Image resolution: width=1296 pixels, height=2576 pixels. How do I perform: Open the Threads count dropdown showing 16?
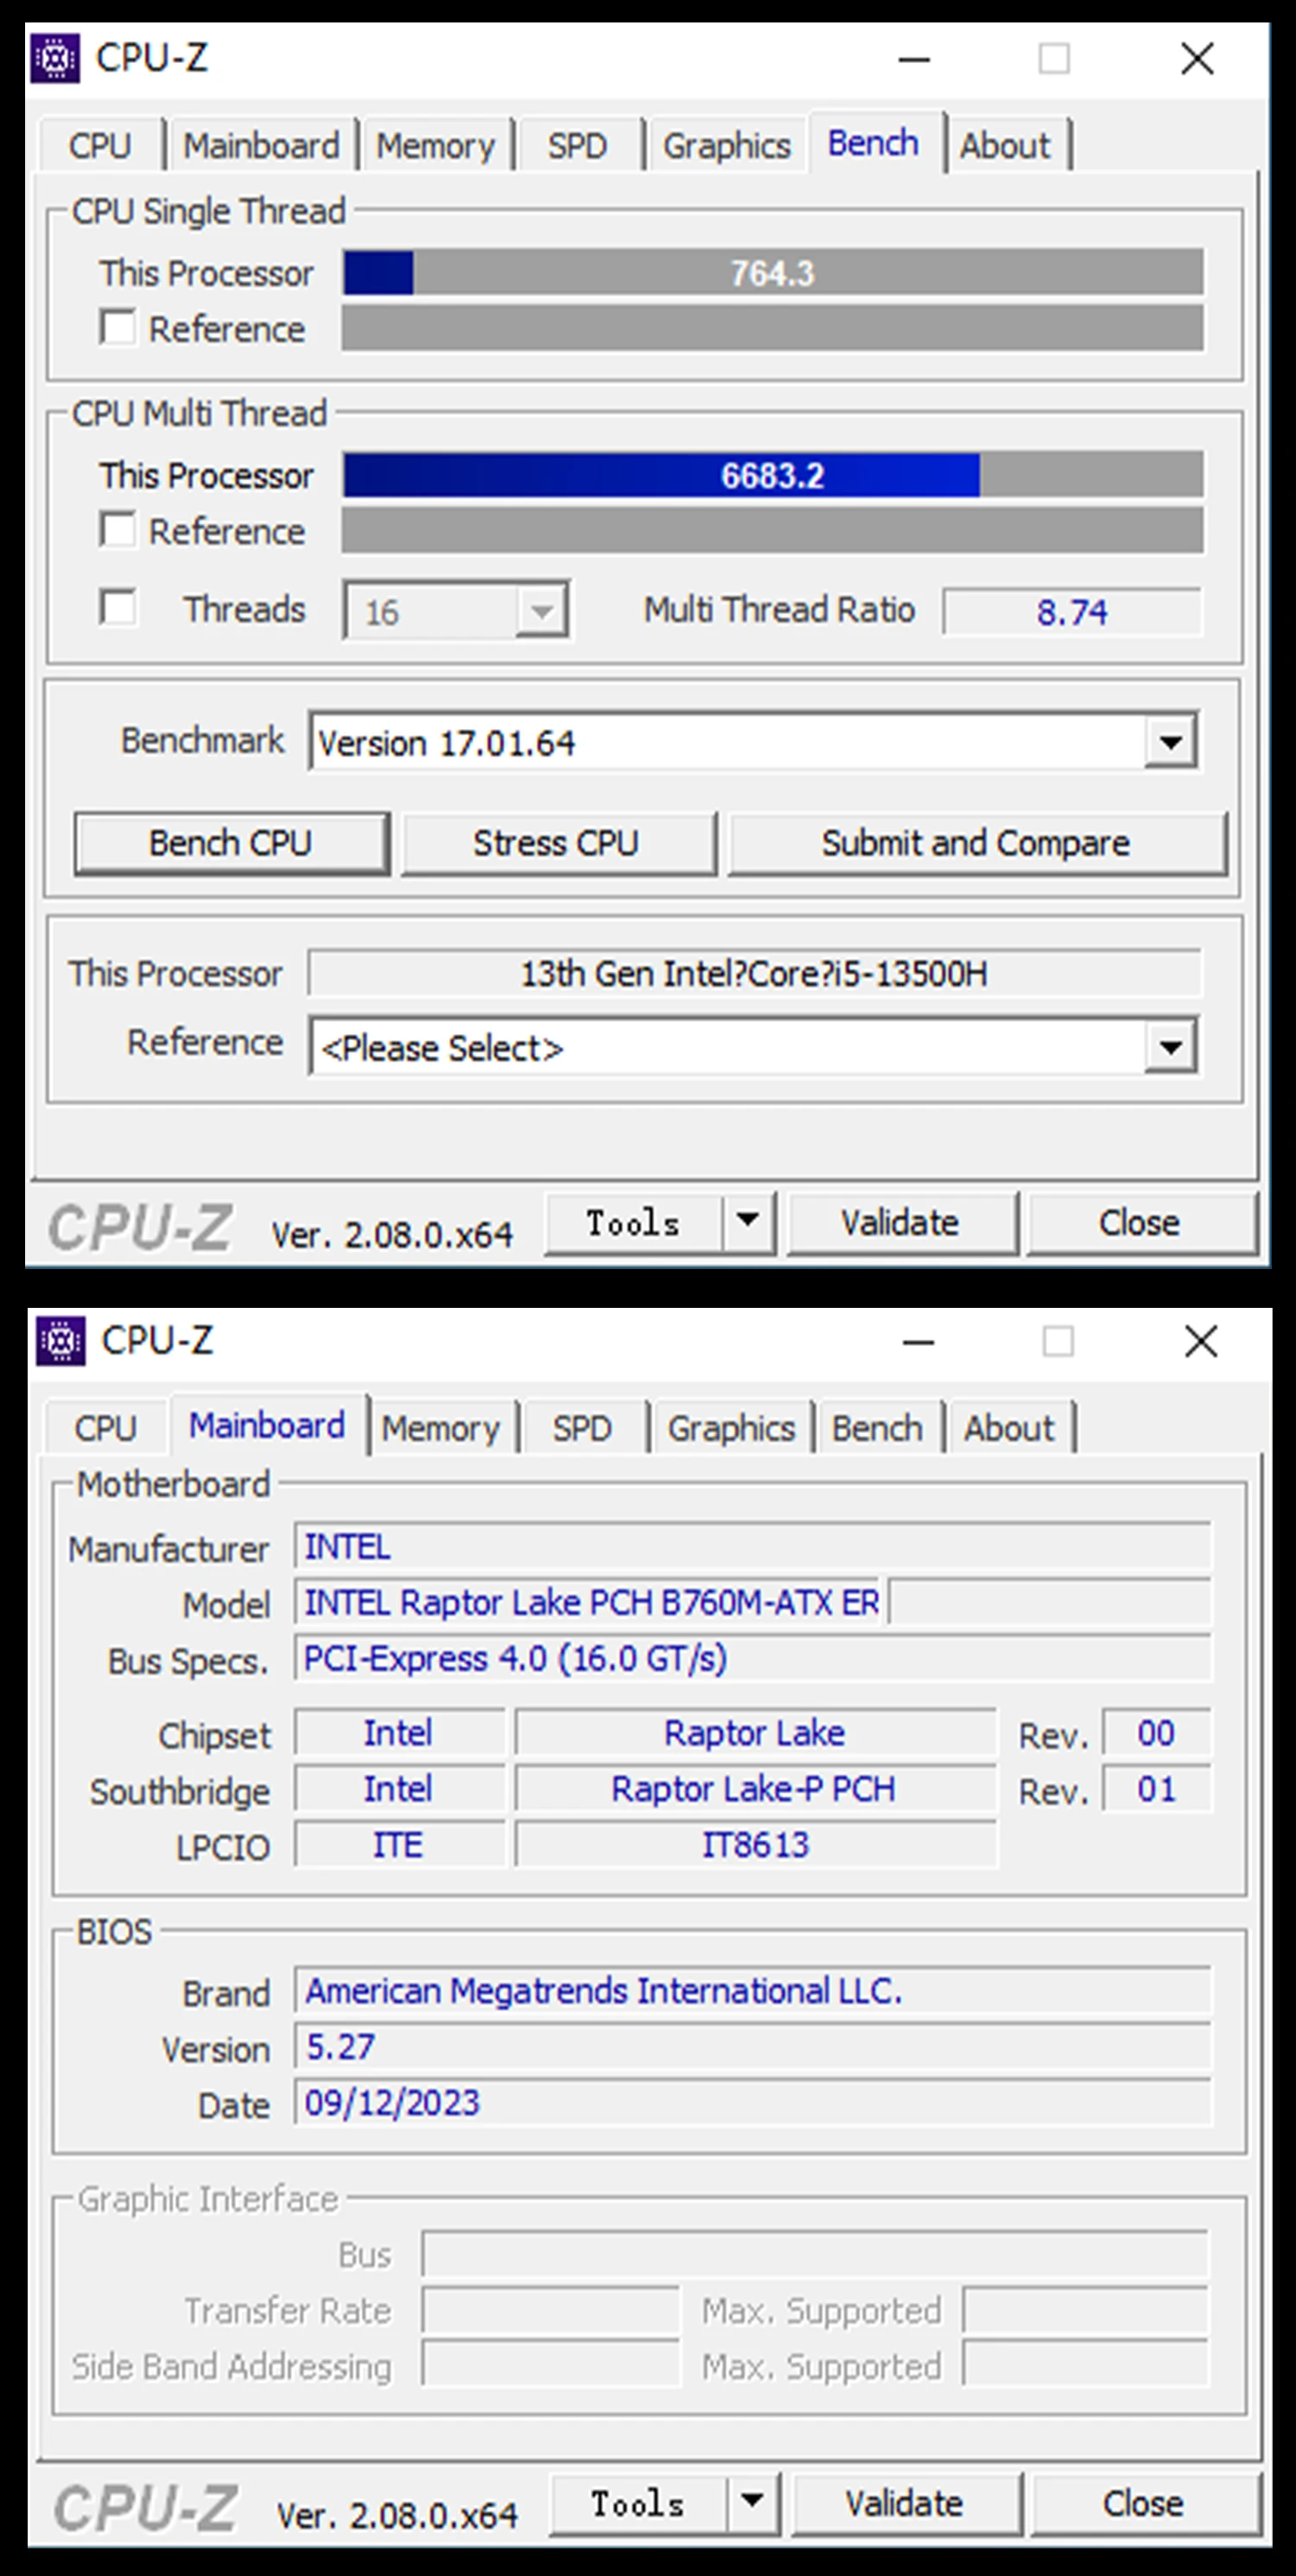coord(541,611)
